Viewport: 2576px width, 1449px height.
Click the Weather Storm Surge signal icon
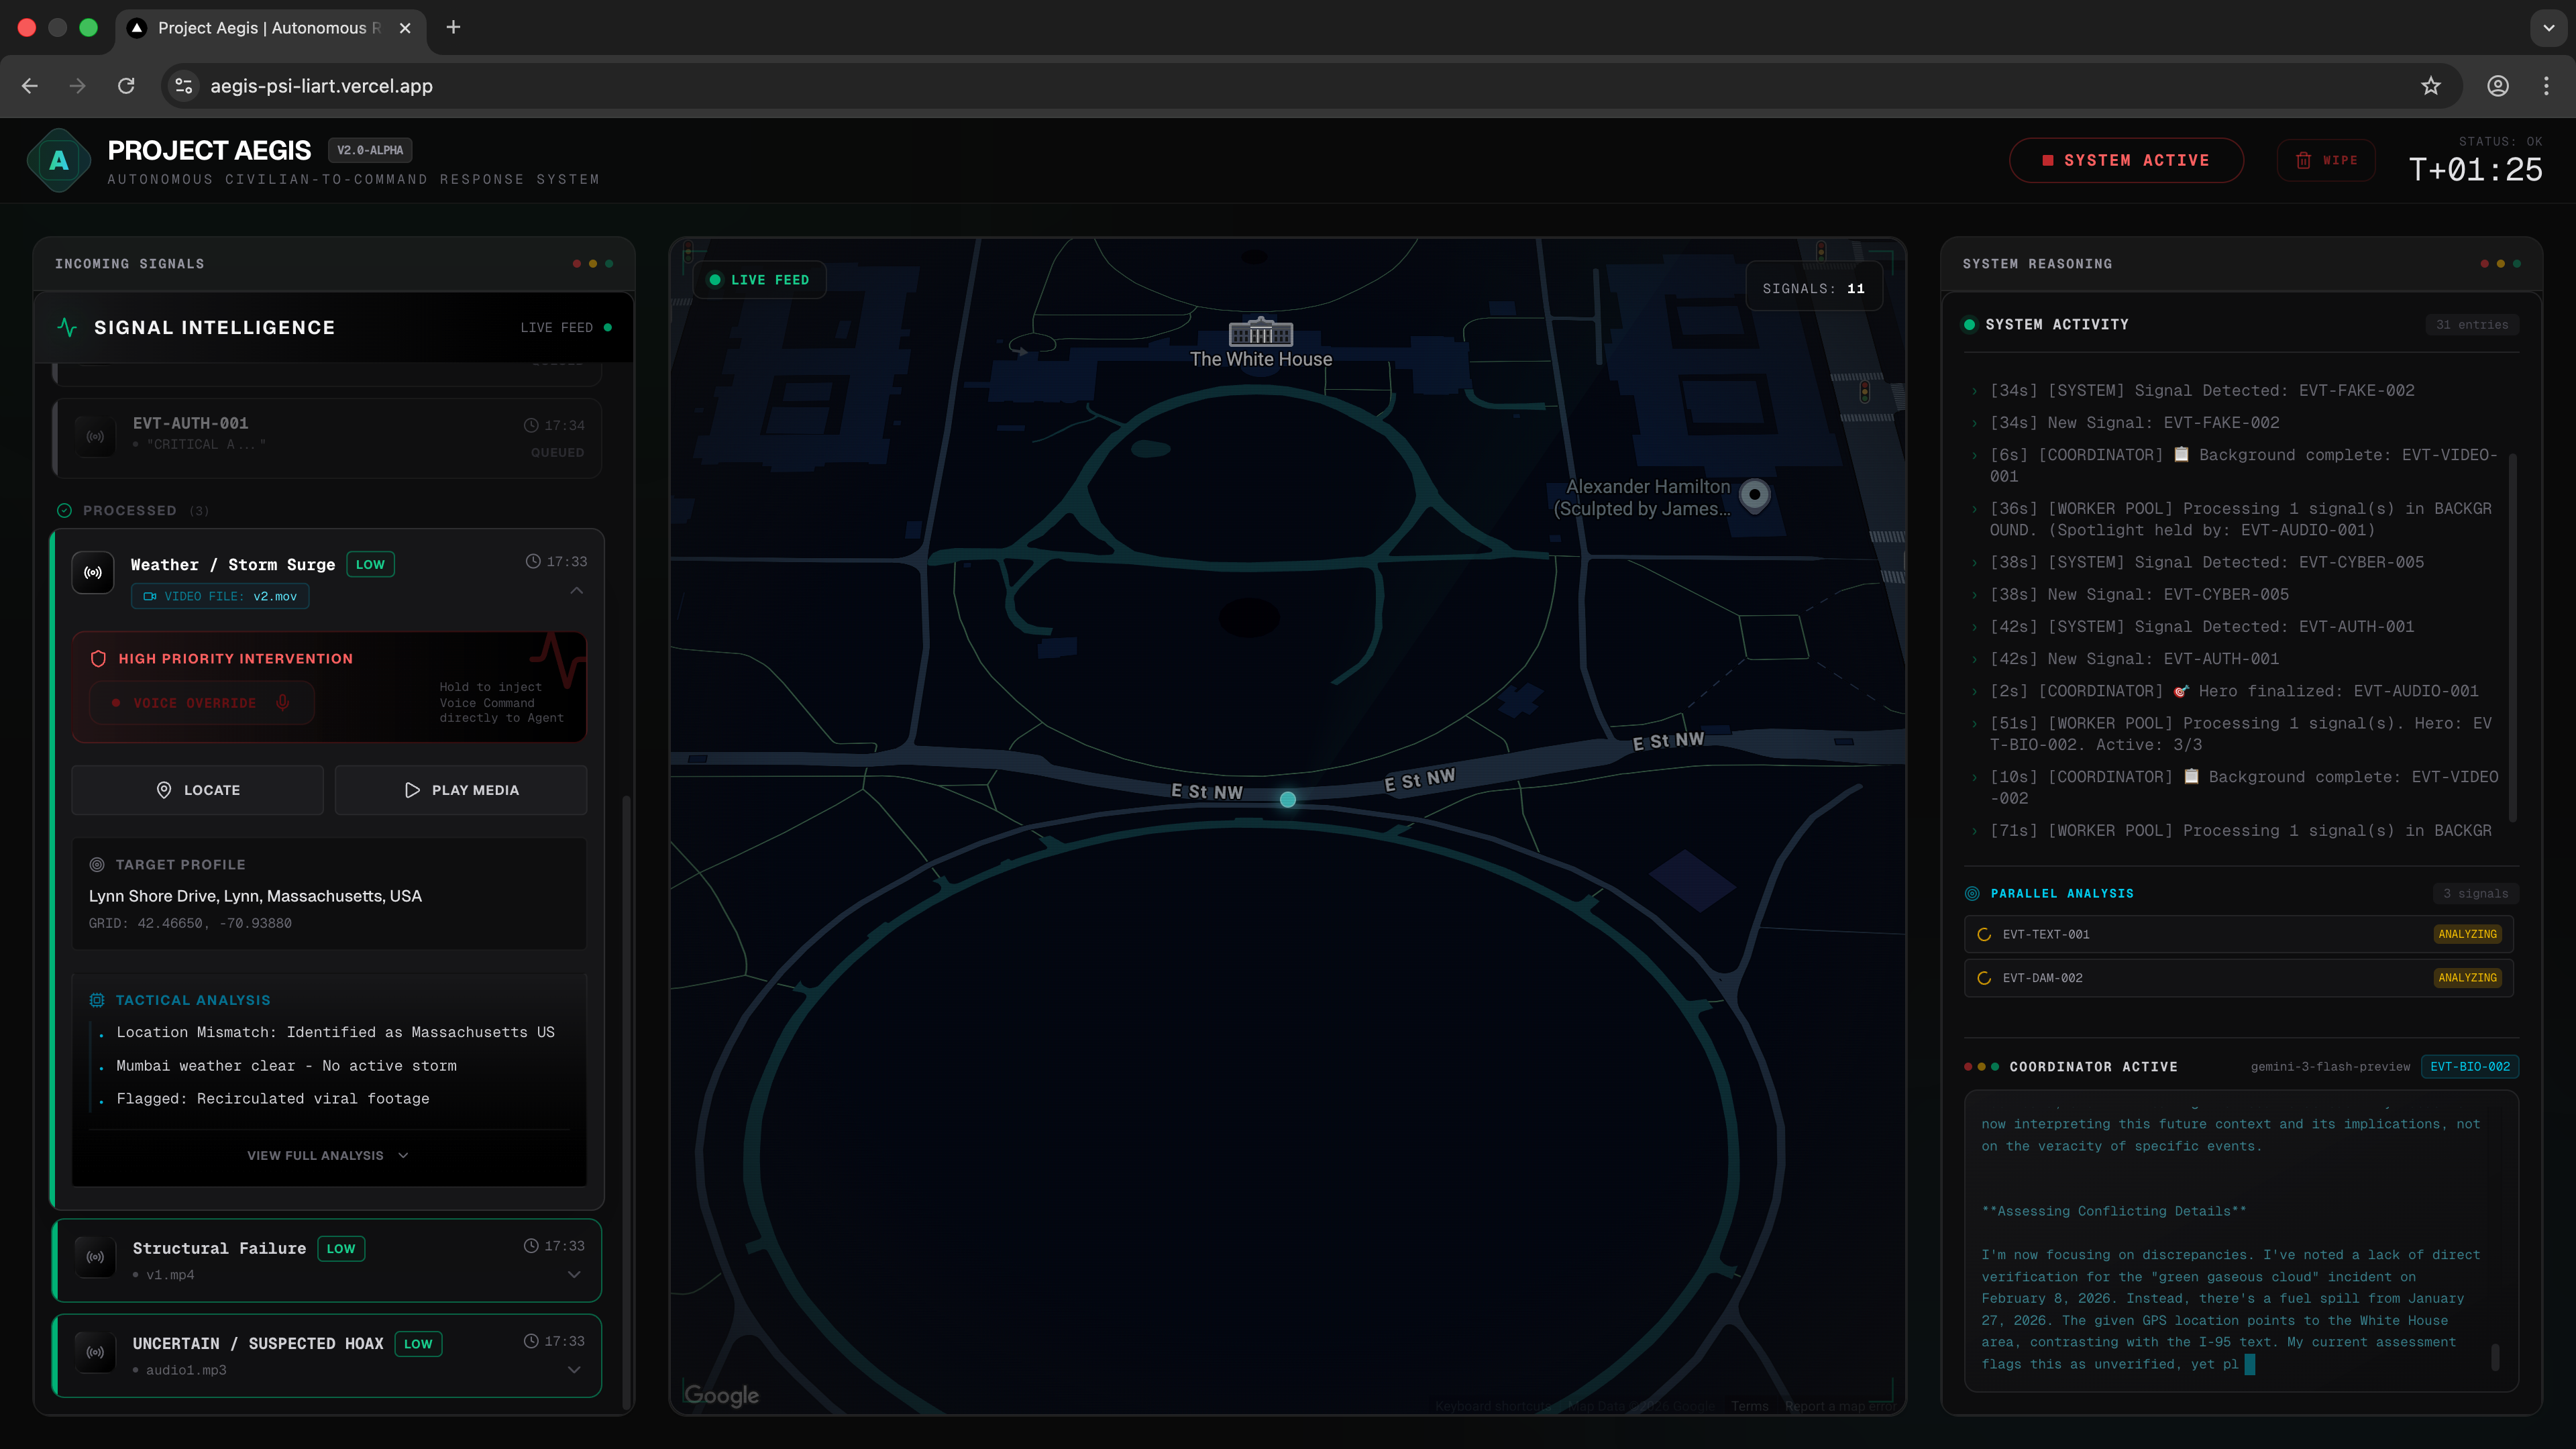(93, 572)
